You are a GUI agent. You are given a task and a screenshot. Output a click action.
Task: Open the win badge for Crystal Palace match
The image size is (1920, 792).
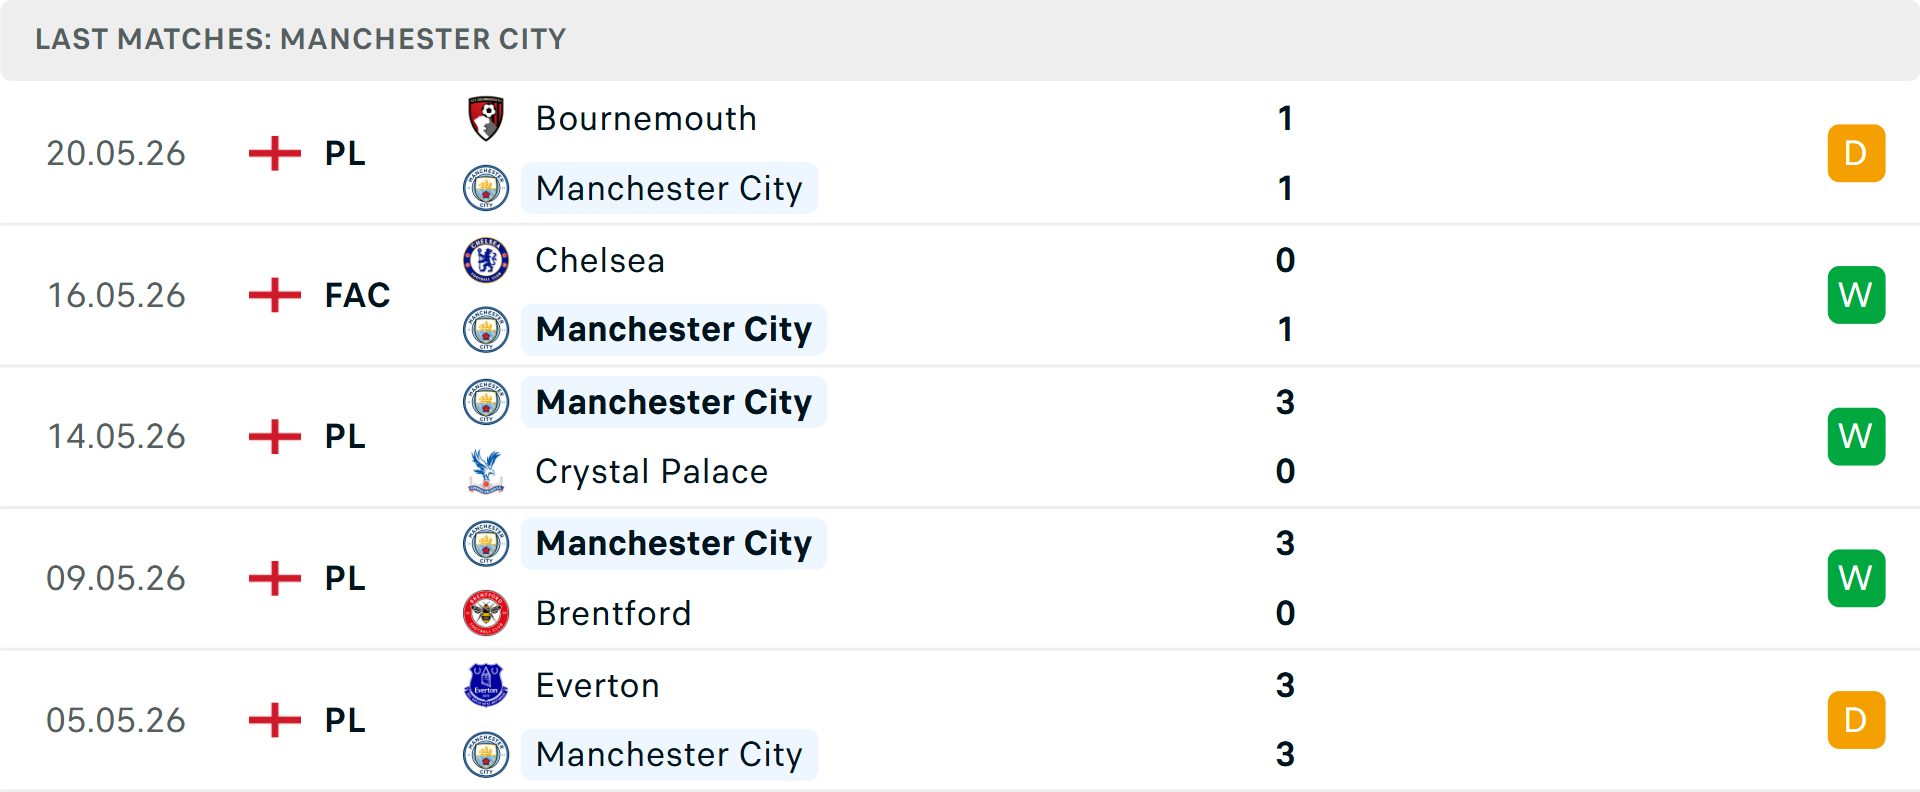coord(1856,437)
